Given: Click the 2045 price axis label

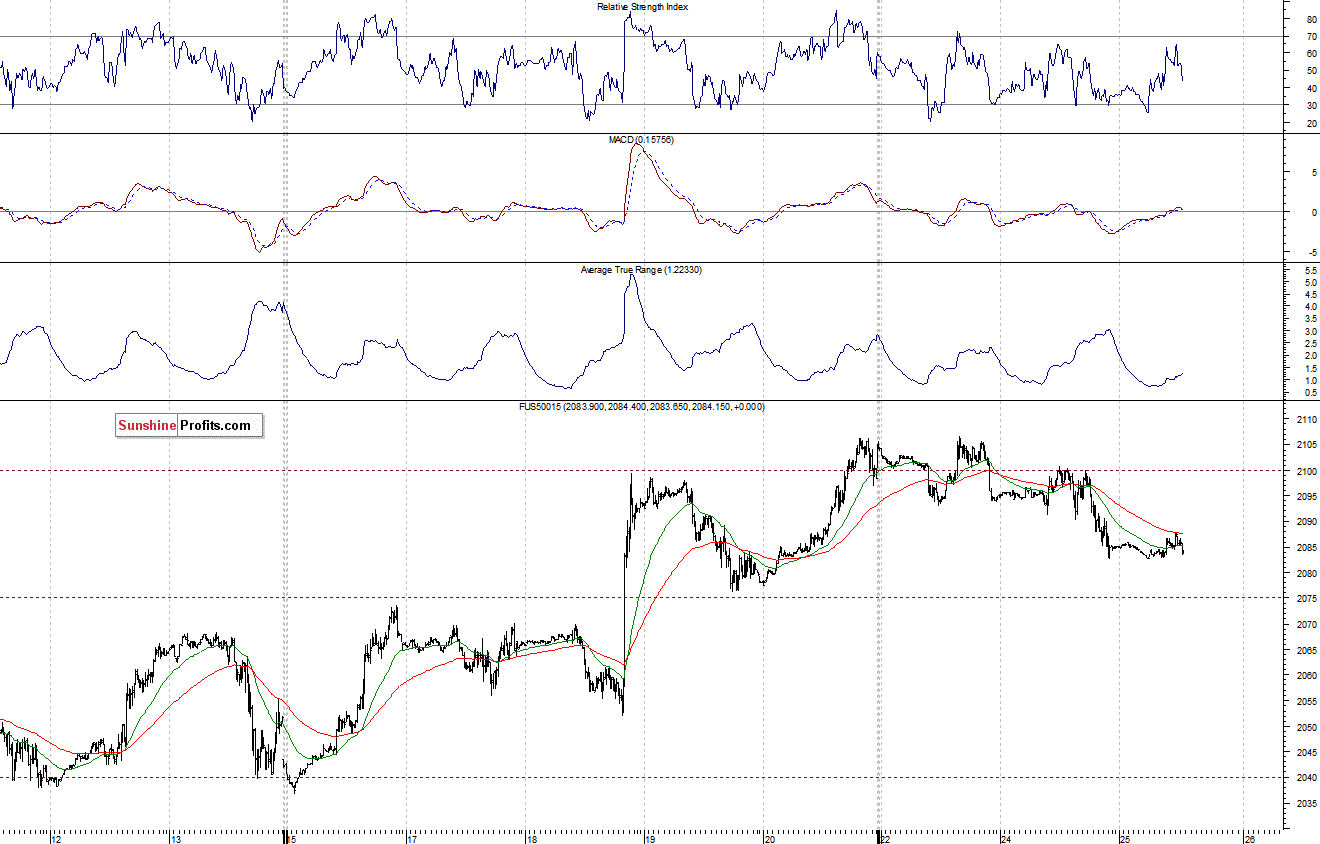Looking at the screenshot, I should click(x=1307, y=753).
